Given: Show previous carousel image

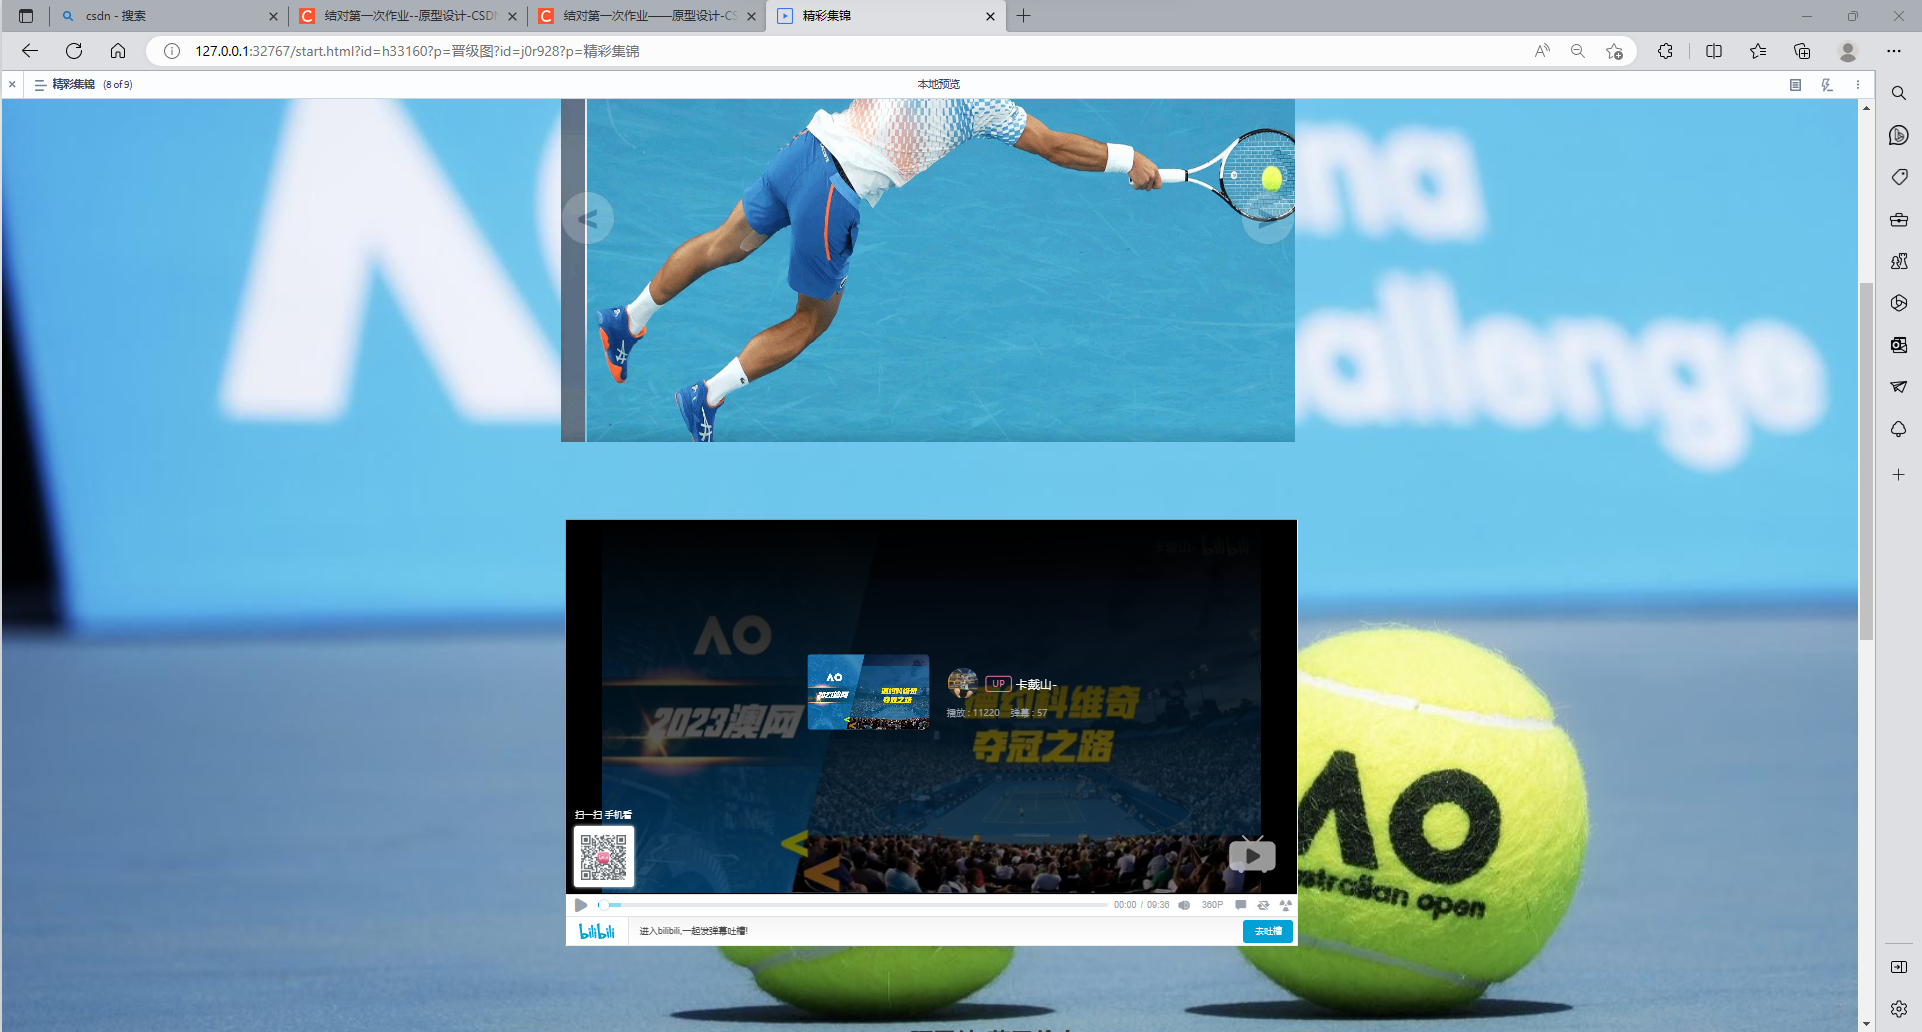Looking at the screenshot, I should [x=588, y=218].
